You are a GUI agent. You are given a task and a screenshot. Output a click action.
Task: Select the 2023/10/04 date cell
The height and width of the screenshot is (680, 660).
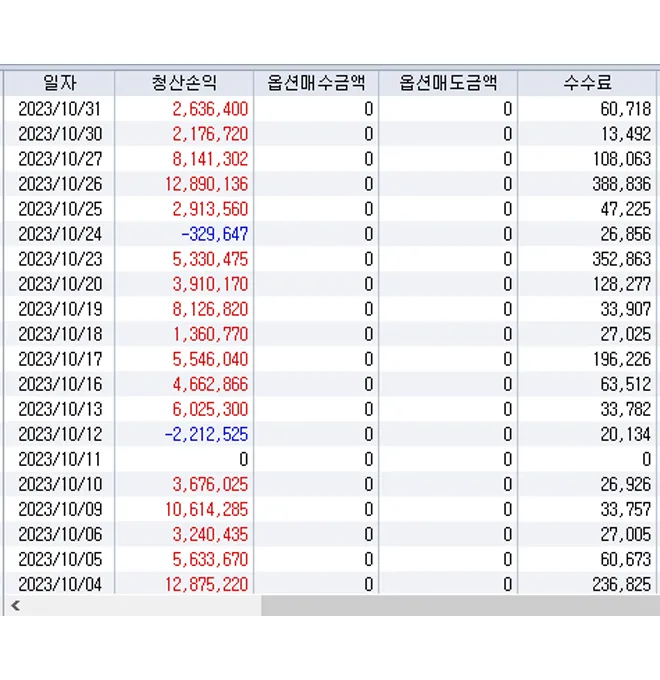click(59, 585)
